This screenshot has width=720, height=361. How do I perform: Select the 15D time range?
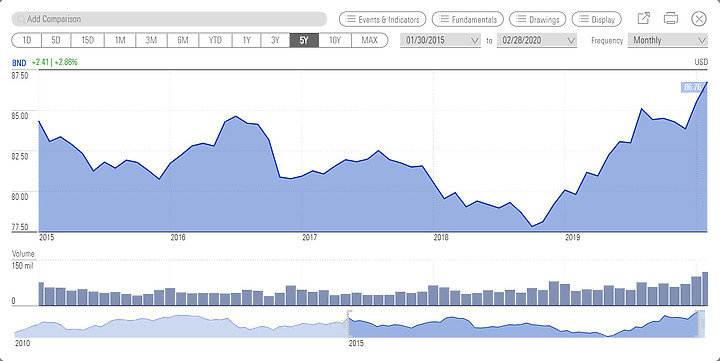[88, 40]
